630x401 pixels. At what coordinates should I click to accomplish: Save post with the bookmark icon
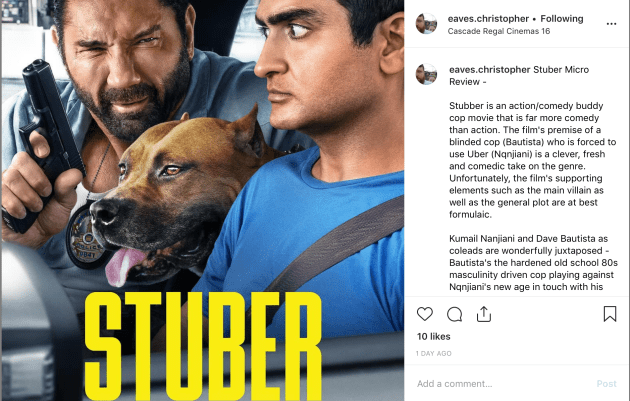click(610, 314)
